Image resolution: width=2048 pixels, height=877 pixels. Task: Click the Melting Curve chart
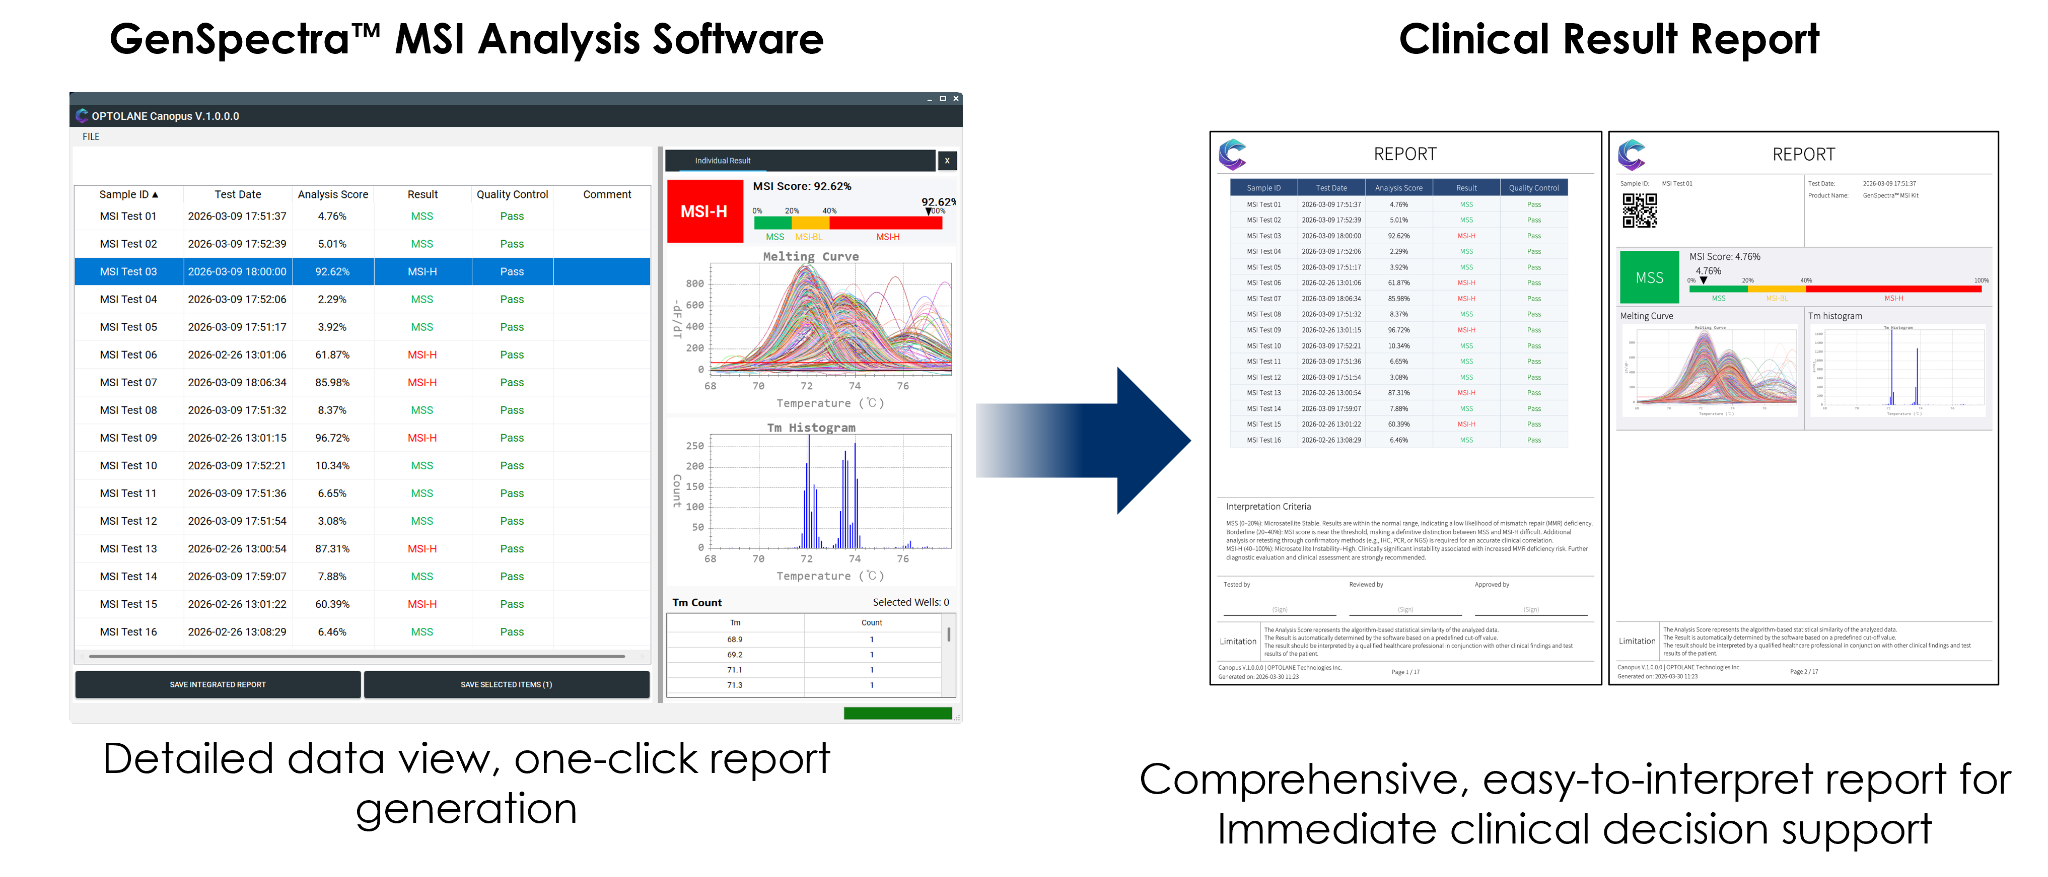[811, 330]
